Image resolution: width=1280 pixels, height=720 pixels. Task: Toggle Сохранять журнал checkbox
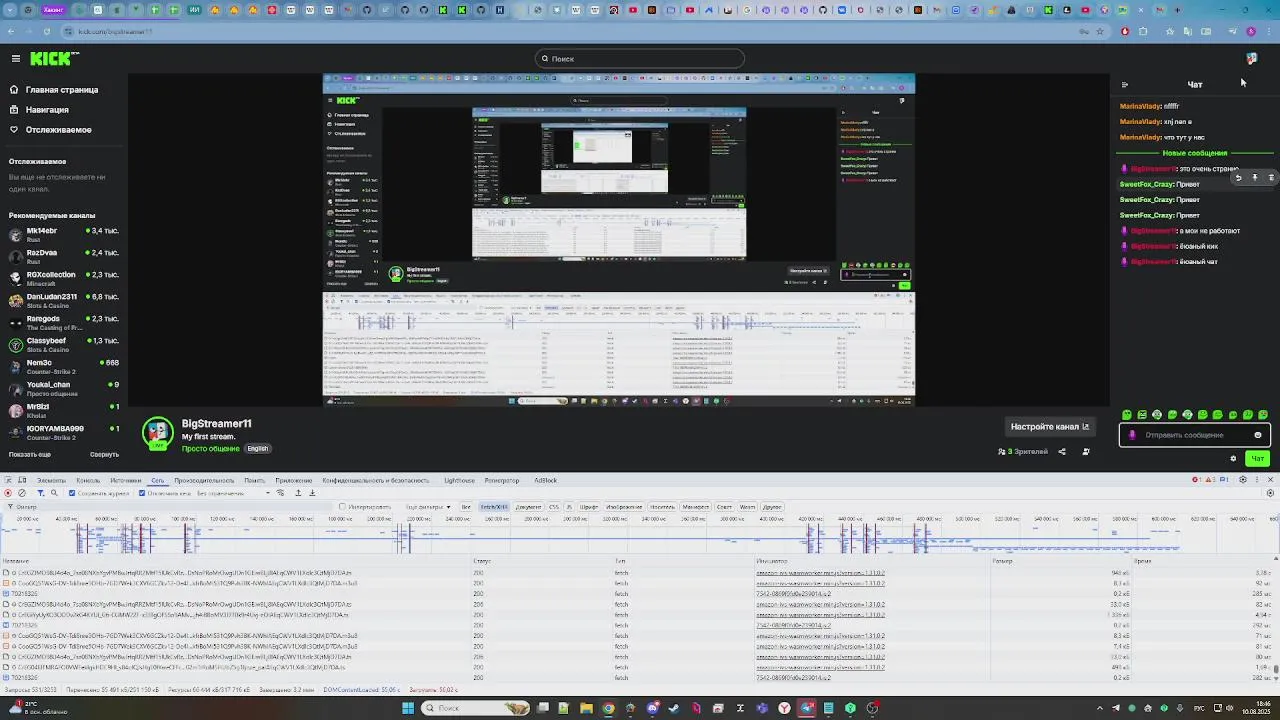72,493
